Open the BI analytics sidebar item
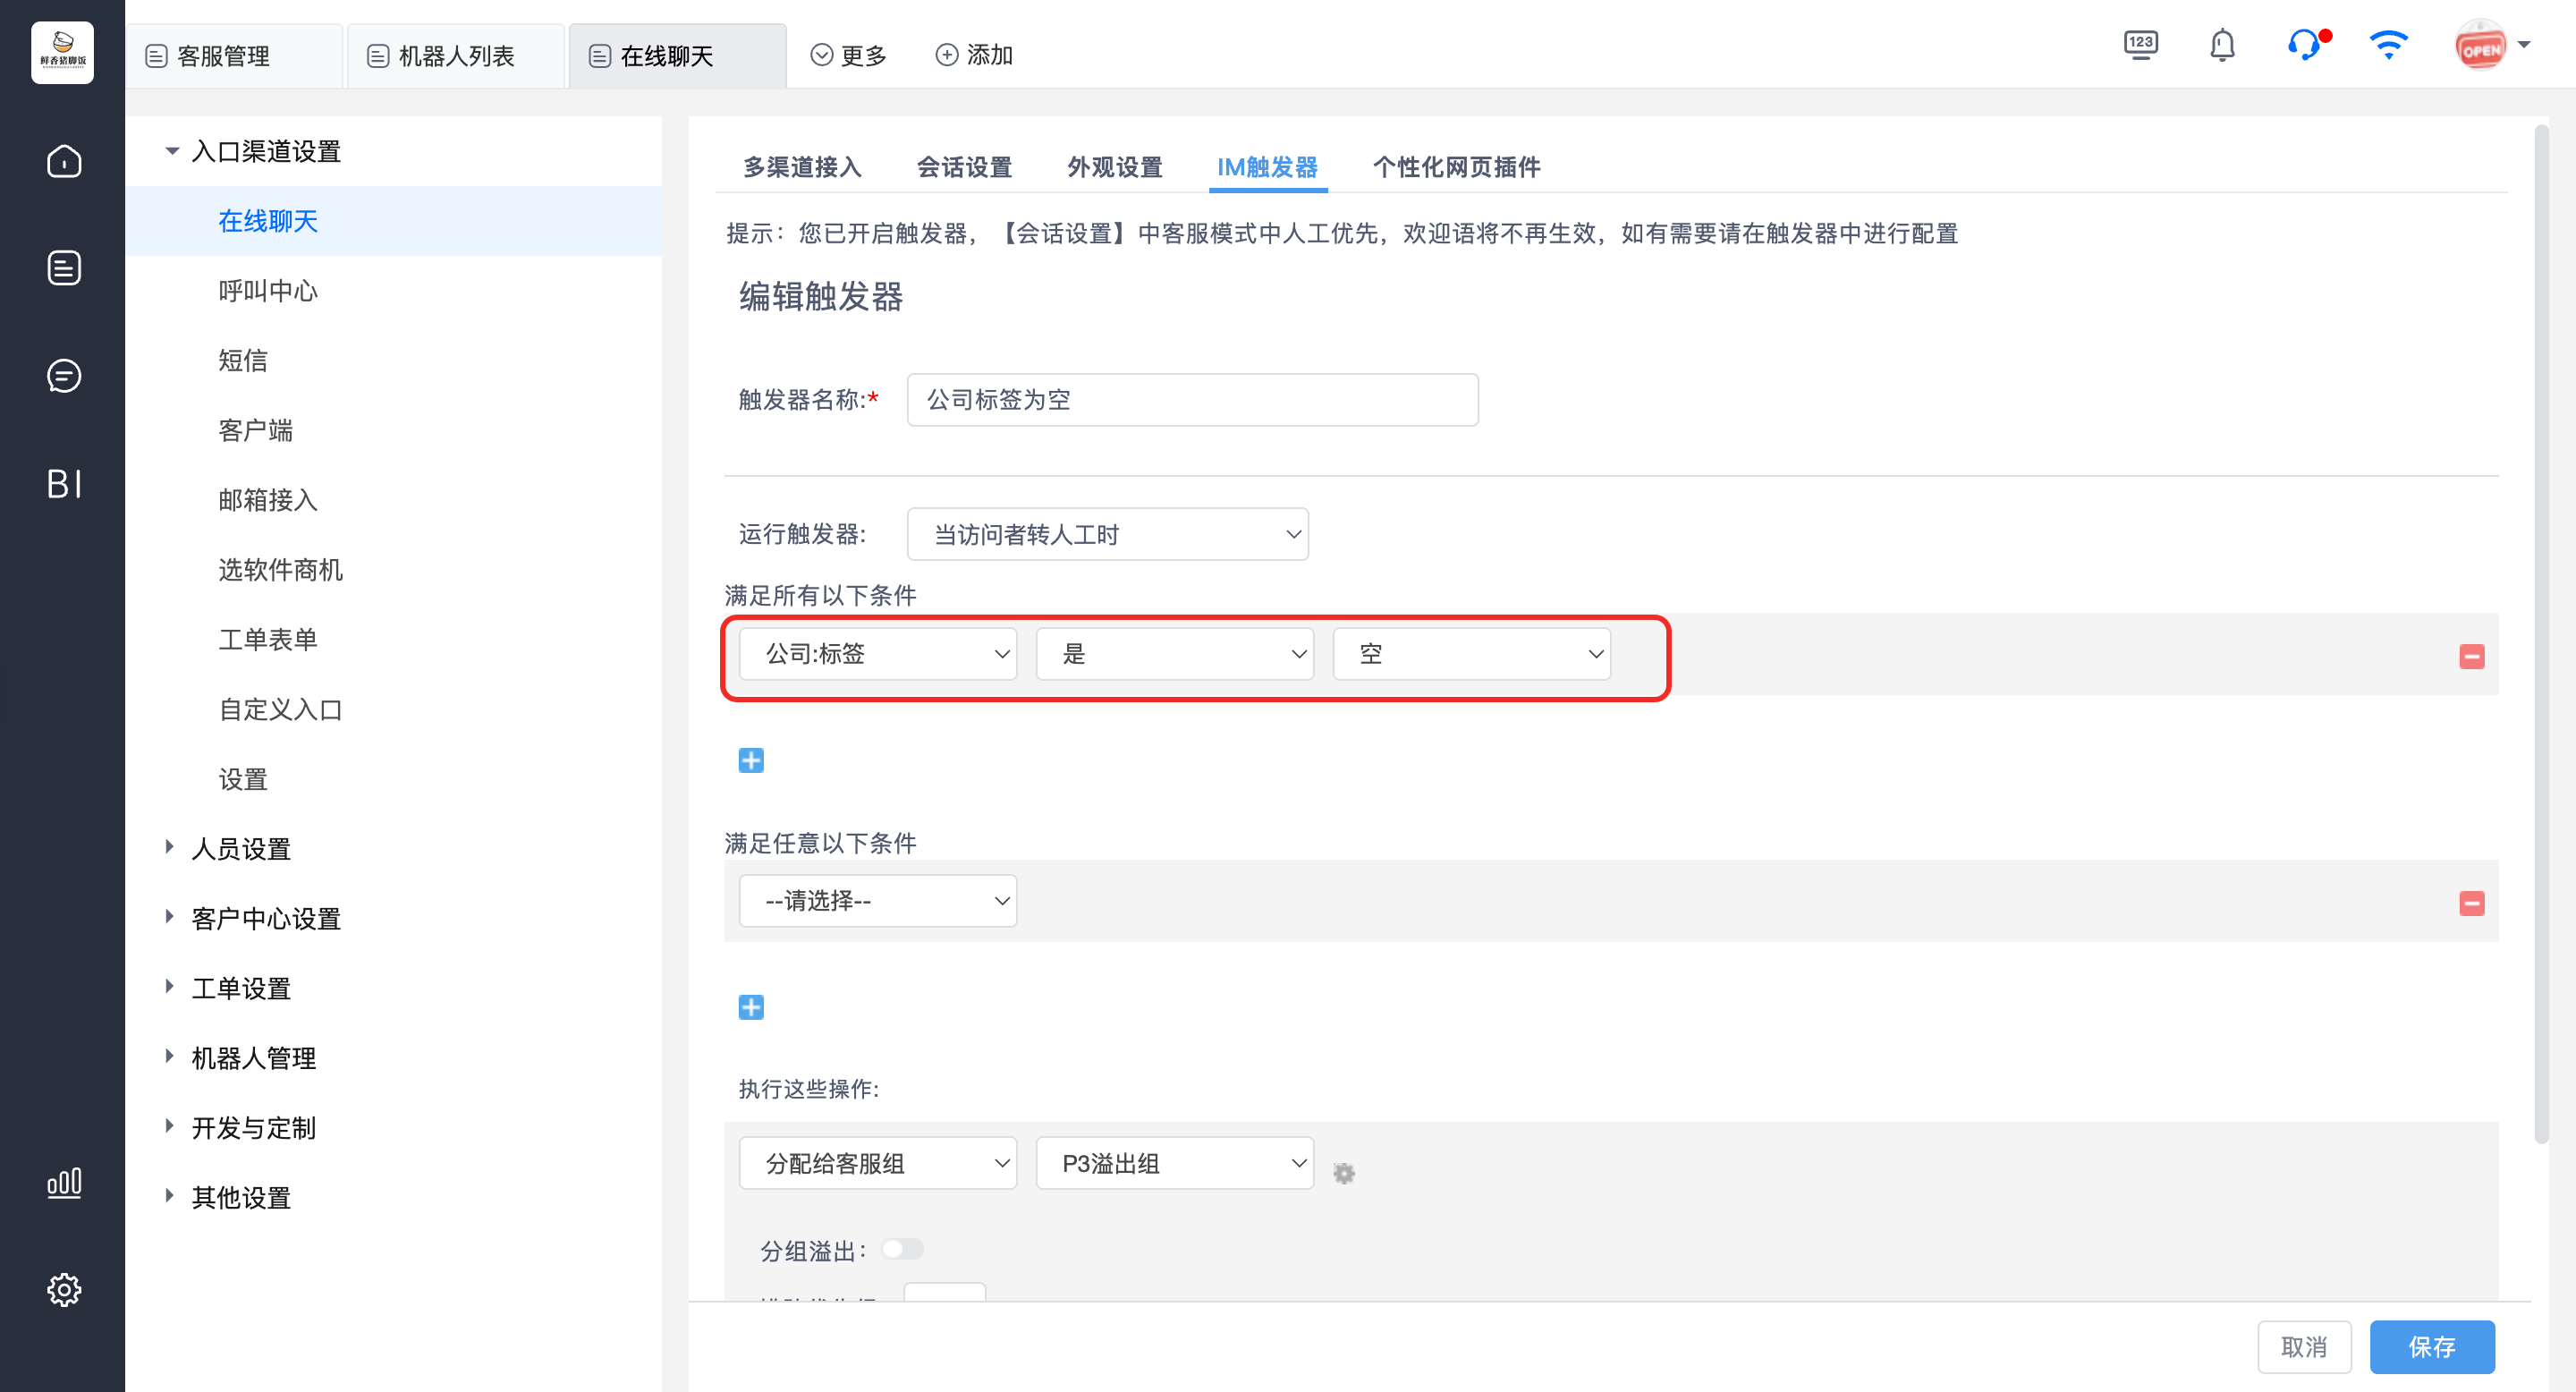The height and width of the screenshot is (1392, 2576). (x=64, y=484)
